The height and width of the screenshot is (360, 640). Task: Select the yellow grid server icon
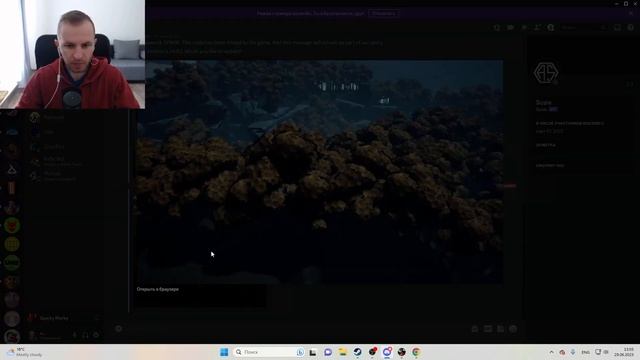(x=12, y=244)
